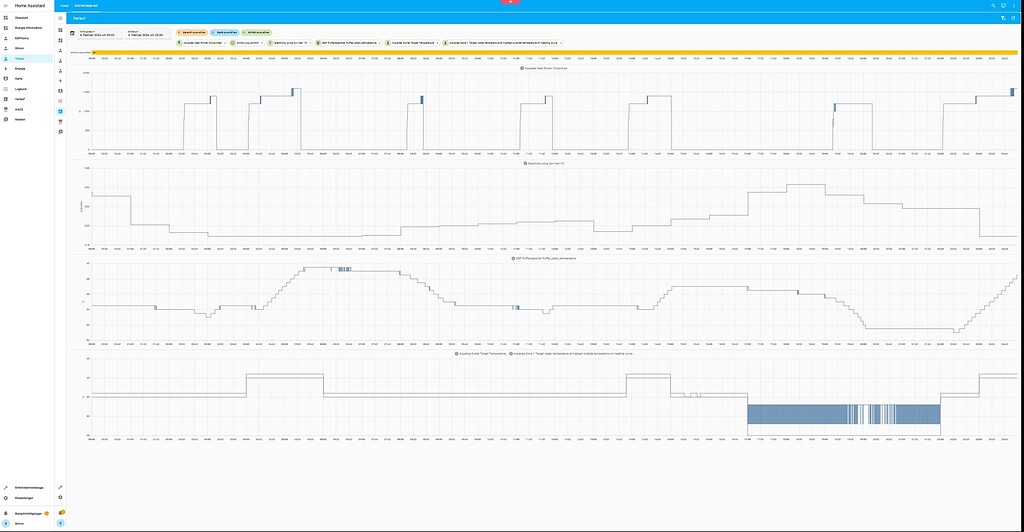Image resolution: width=1024 pixels, height=532 pixels.
Task: Click the remove-filters icon in Verlauf header
Action: click(1003, 18)
